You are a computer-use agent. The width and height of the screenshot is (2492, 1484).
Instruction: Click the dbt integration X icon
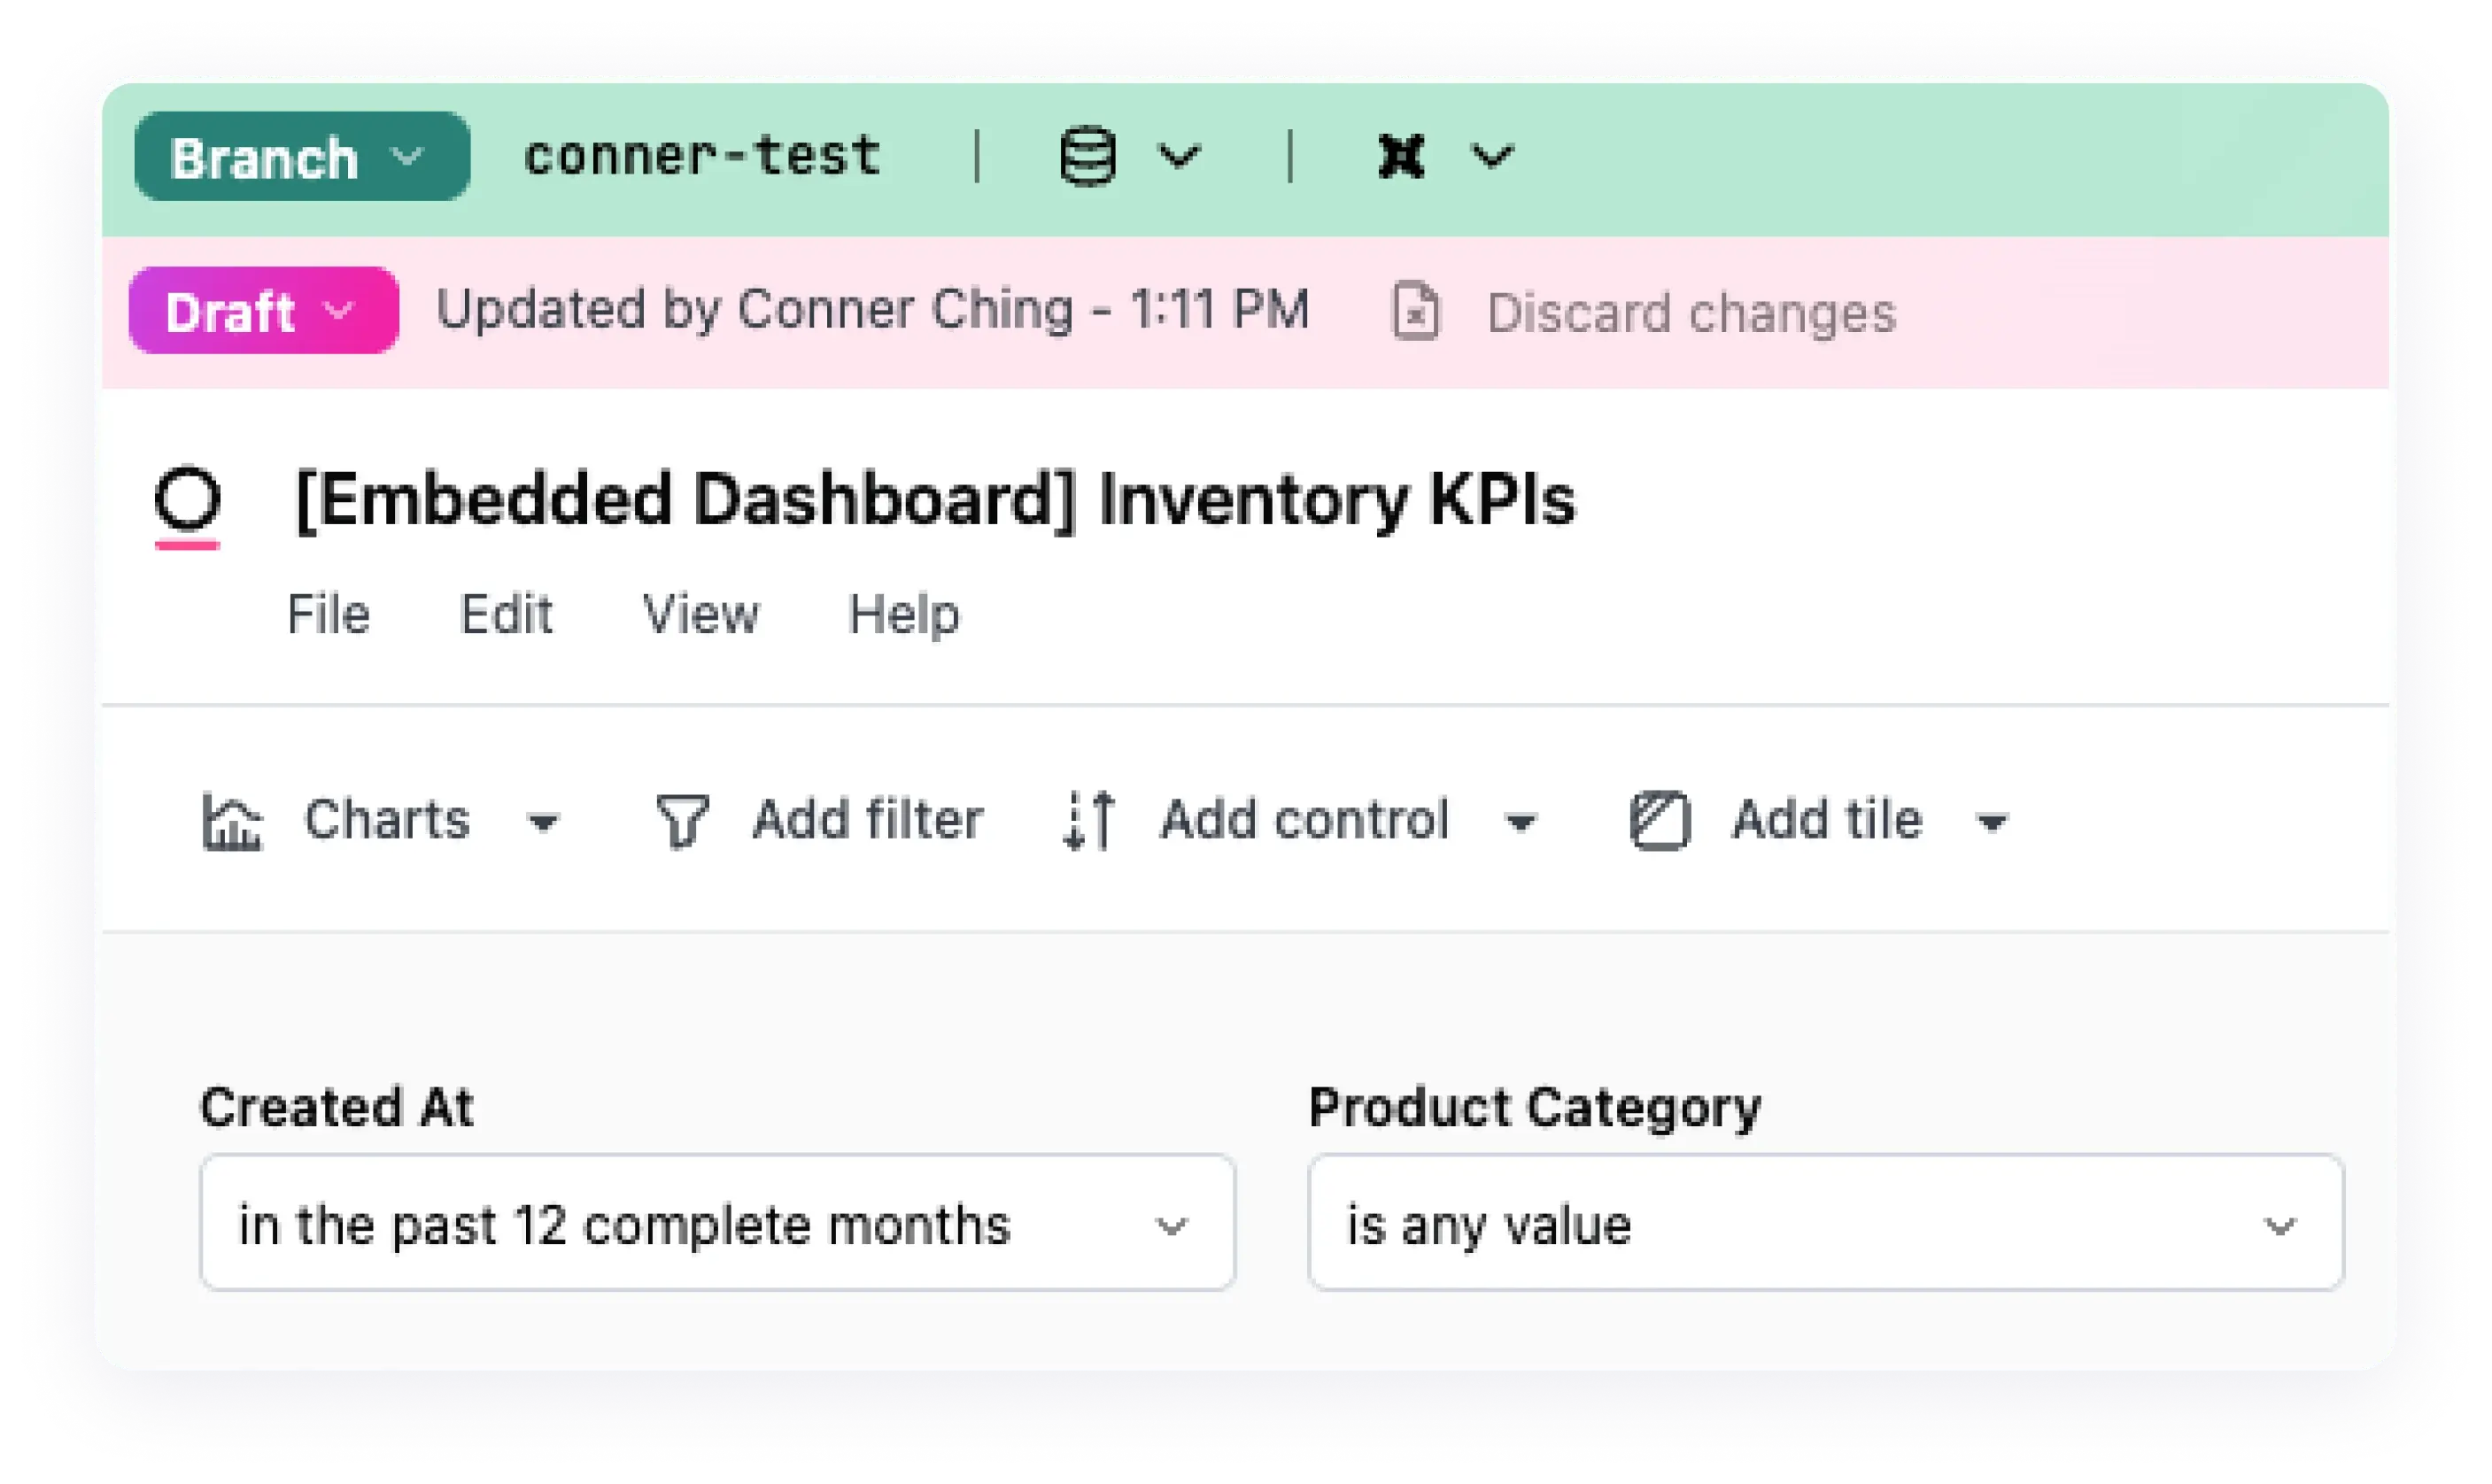pos(1400,157)
